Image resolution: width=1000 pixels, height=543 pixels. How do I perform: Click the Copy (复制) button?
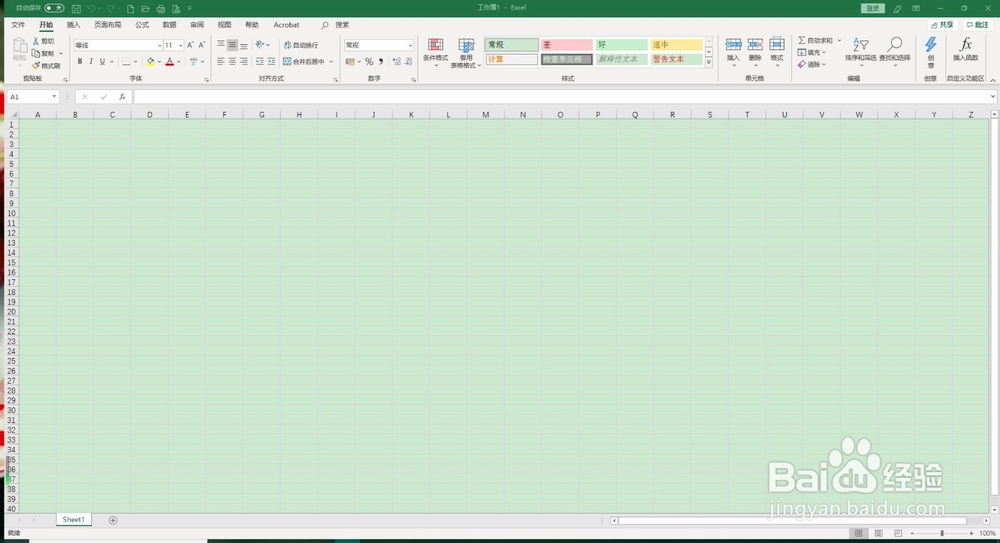click(x=43, y=54)
